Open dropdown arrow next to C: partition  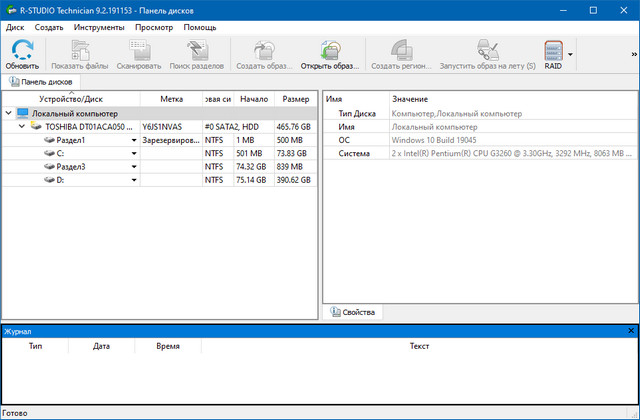click(x=134, y=154)
